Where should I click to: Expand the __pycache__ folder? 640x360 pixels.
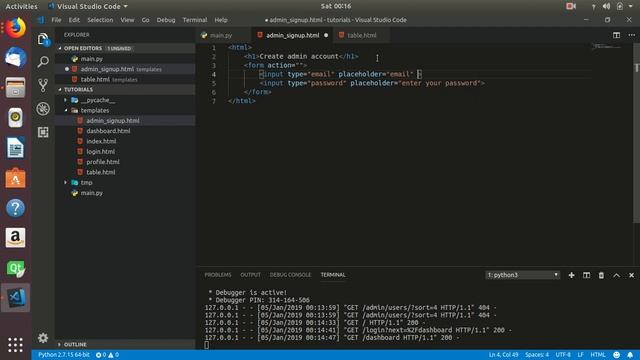pos(65,100)
